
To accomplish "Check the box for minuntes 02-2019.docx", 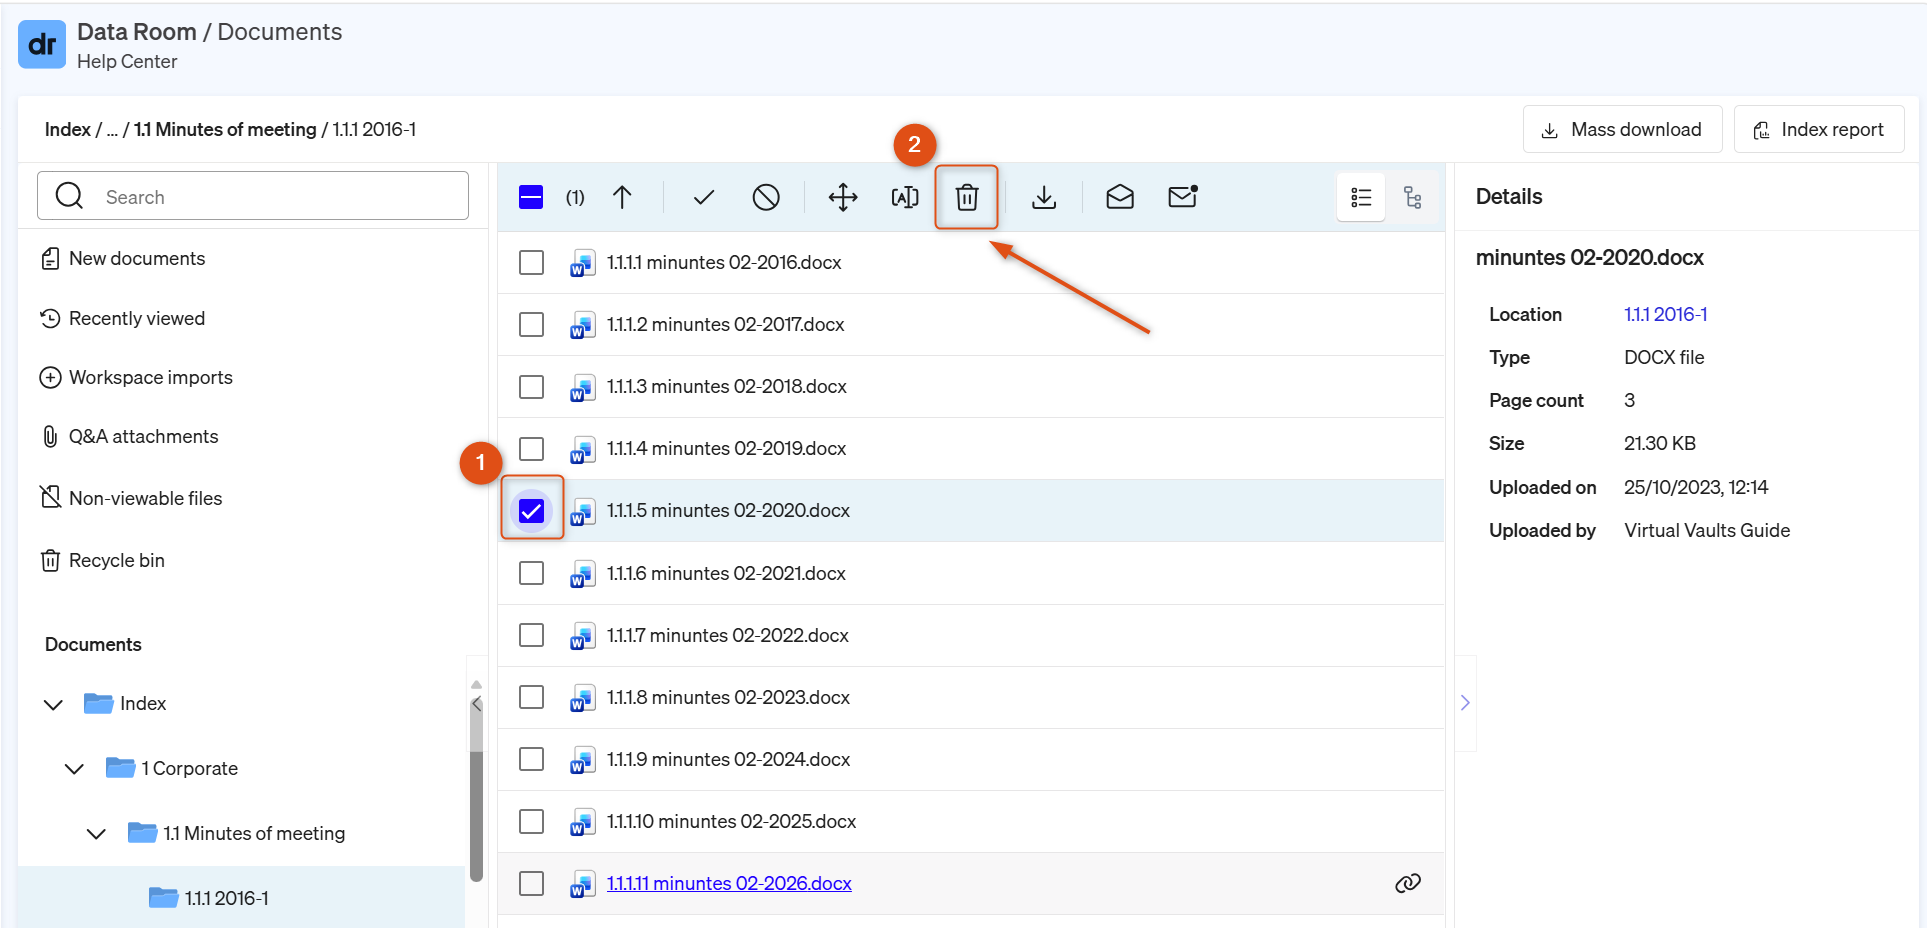I will click(532, 448).
